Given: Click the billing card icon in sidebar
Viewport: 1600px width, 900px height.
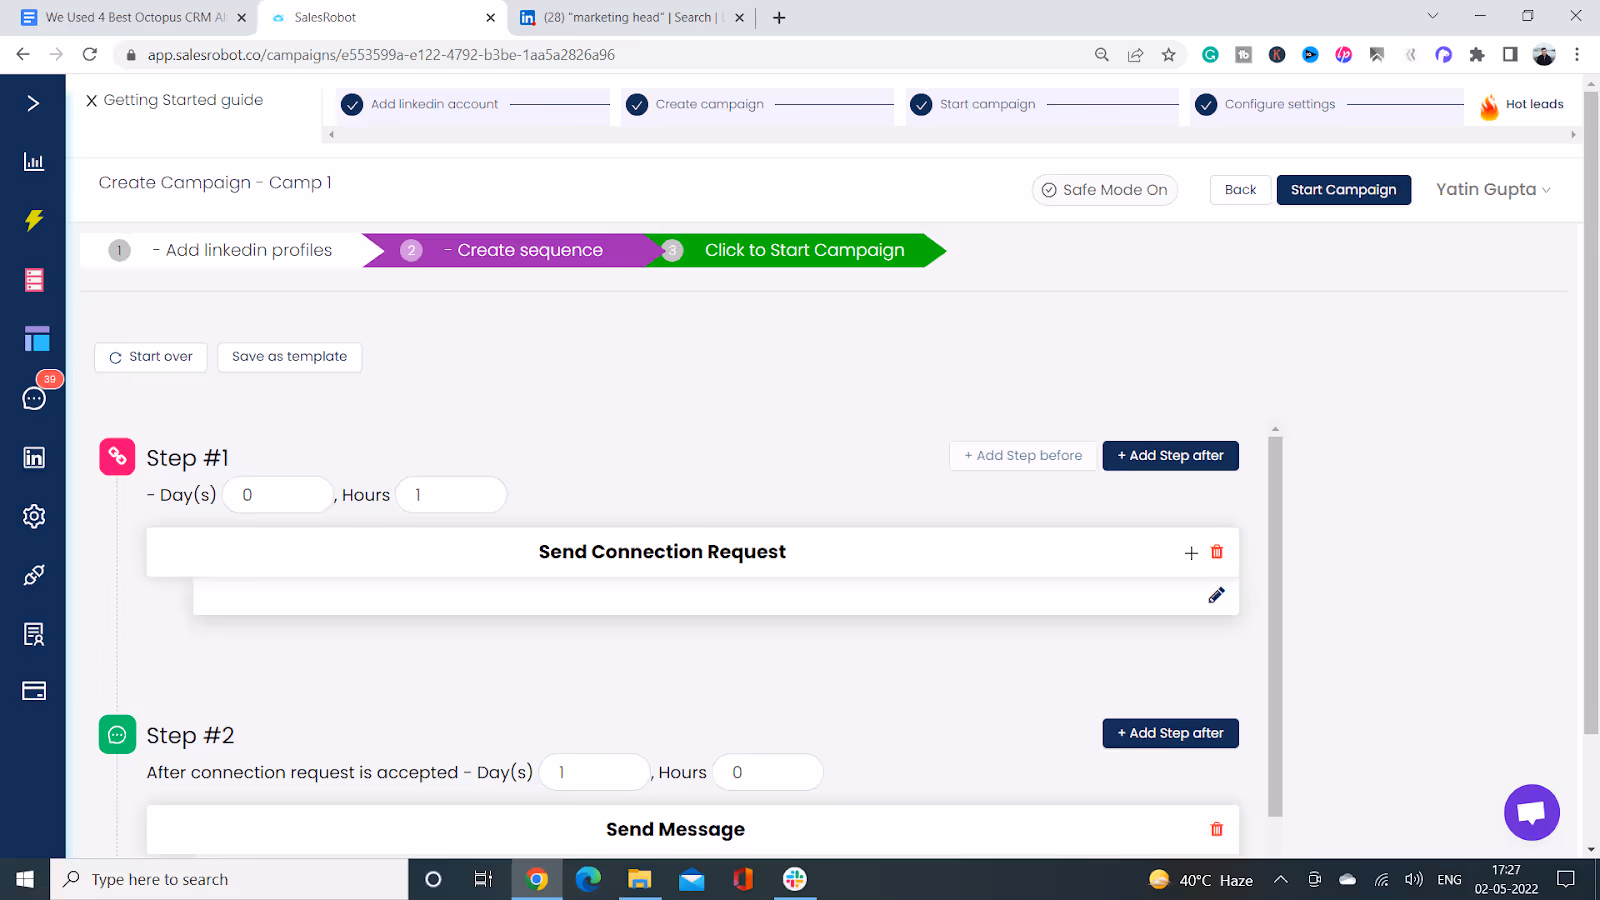Looking at the screenshot, I should click(x=33, y=690).
